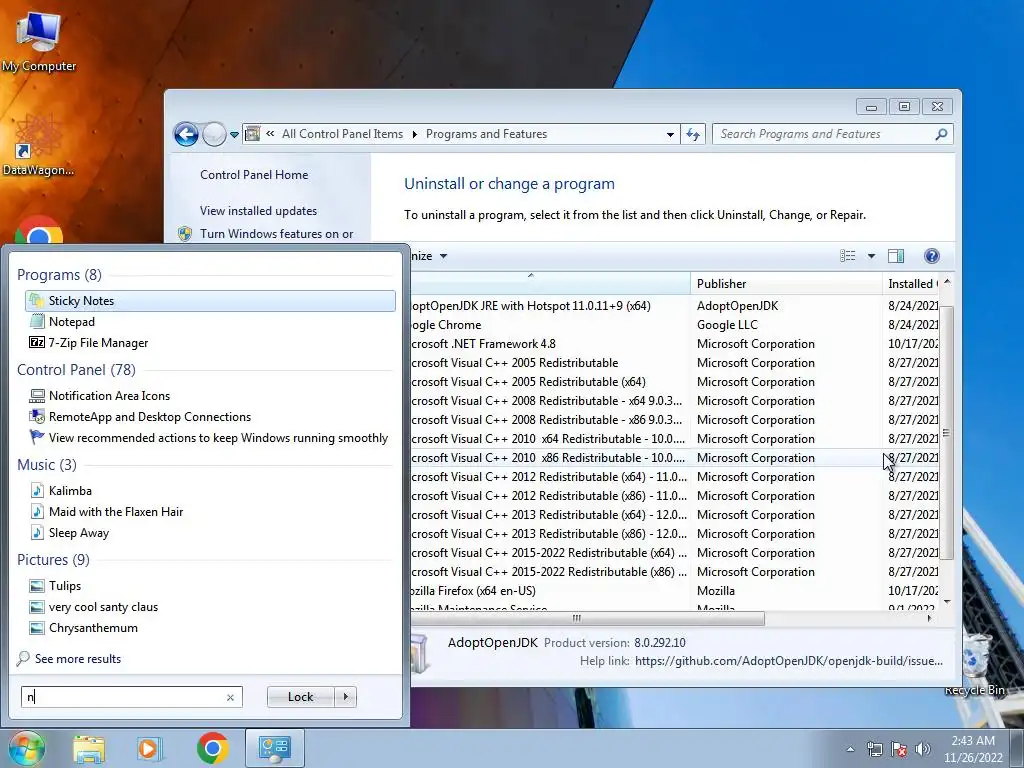The image size is (1024, 768).
Task: Open the Action Center flag tray icon
Action: 899,749
